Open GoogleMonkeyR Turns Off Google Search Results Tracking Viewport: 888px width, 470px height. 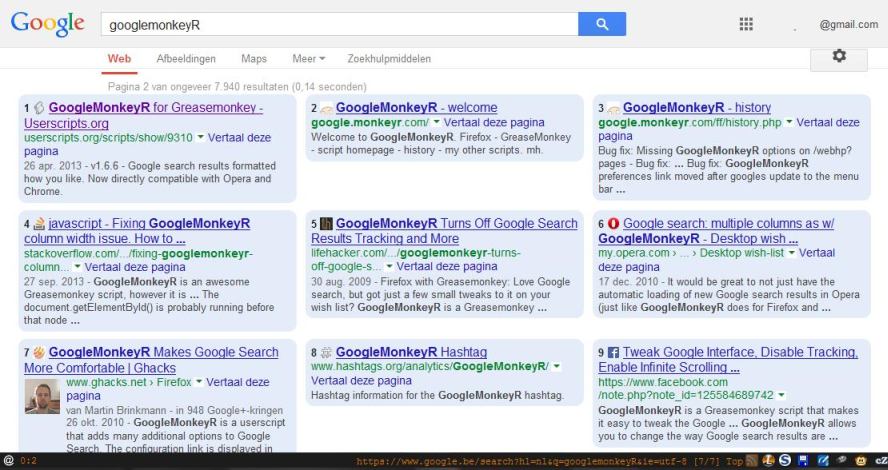pos(445,231)
